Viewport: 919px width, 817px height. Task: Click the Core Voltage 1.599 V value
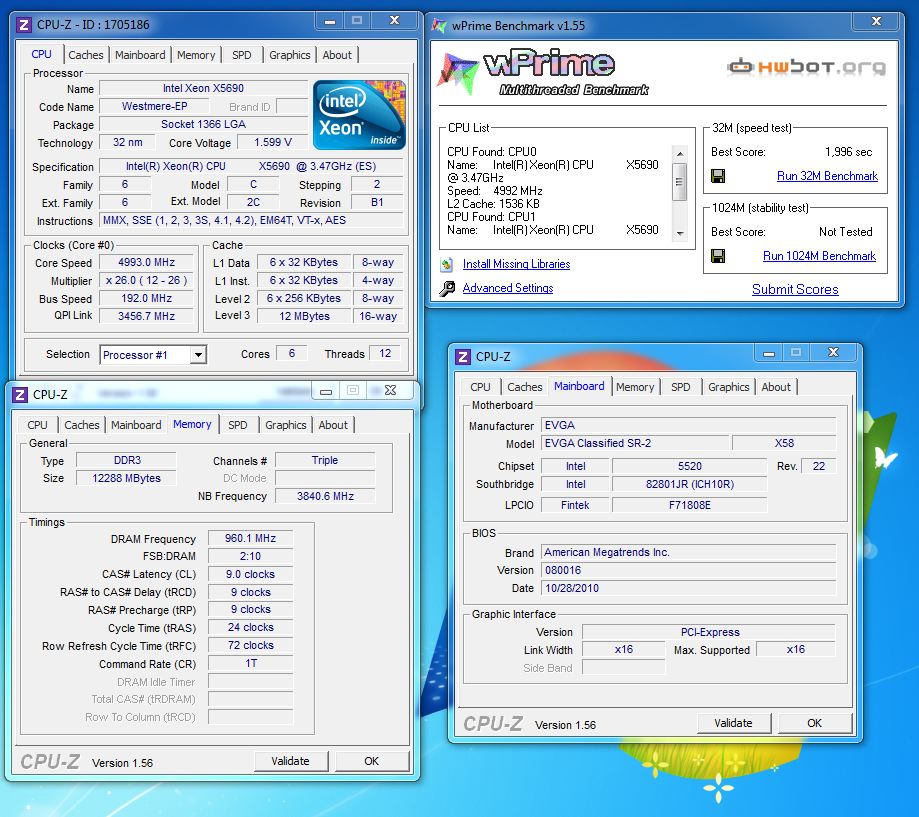[x=273, y=142]
